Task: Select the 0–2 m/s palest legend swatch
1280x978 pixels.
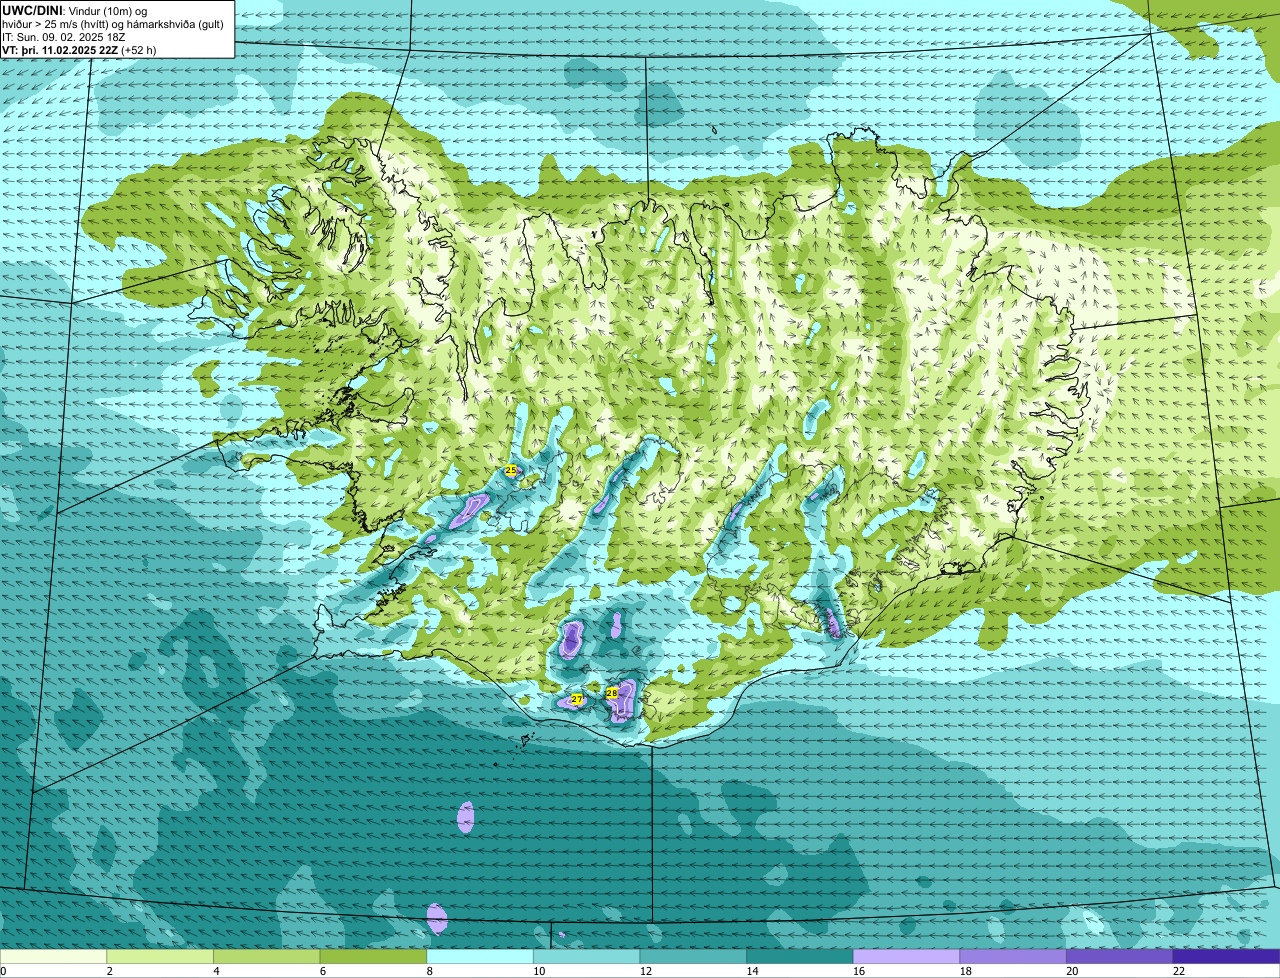Action: (53, 956)
